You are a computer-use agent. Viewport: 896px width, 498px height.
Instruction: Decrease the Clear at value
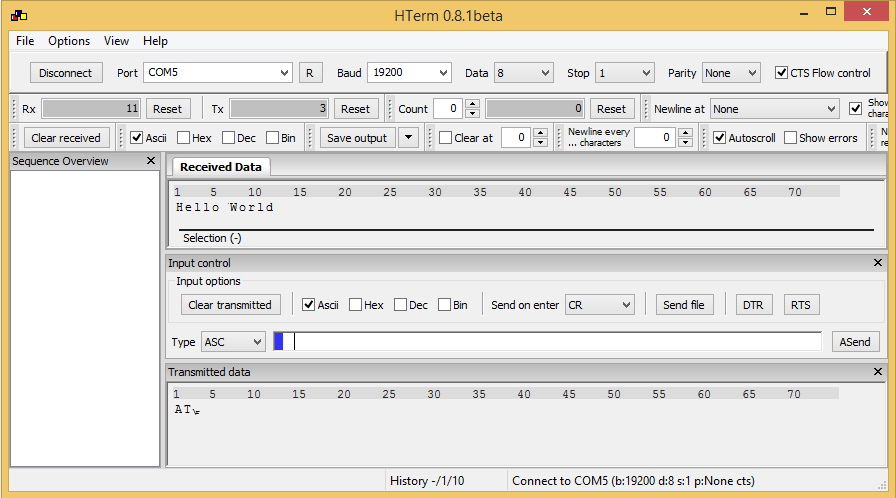[540, 142]
